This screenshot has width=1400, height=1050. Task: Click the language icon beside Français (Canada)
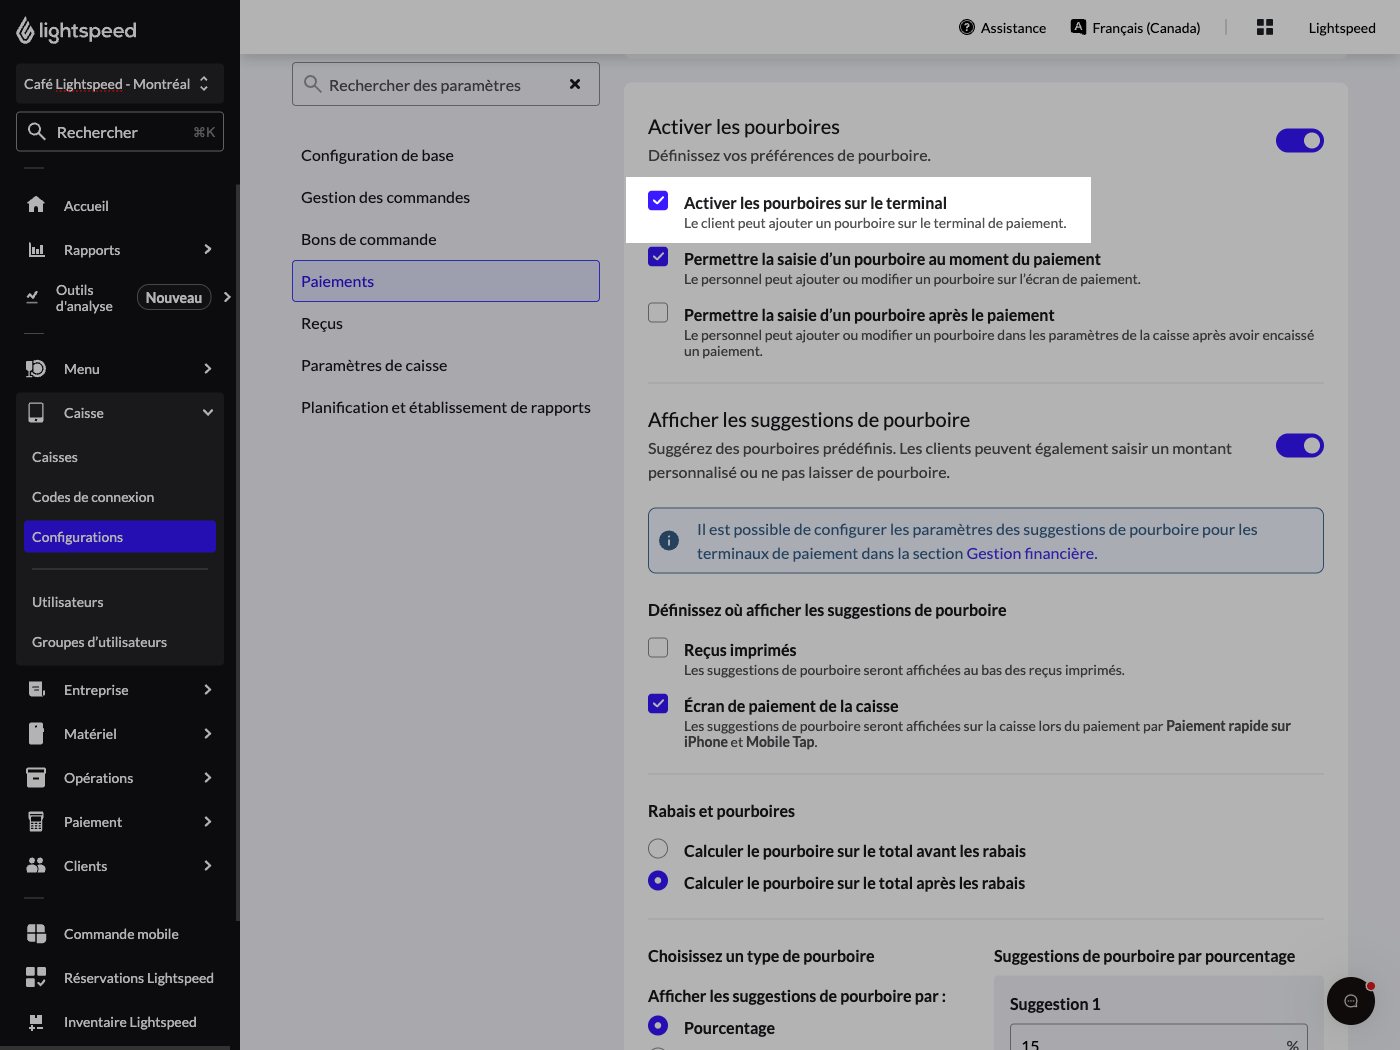pos(1078,27)
